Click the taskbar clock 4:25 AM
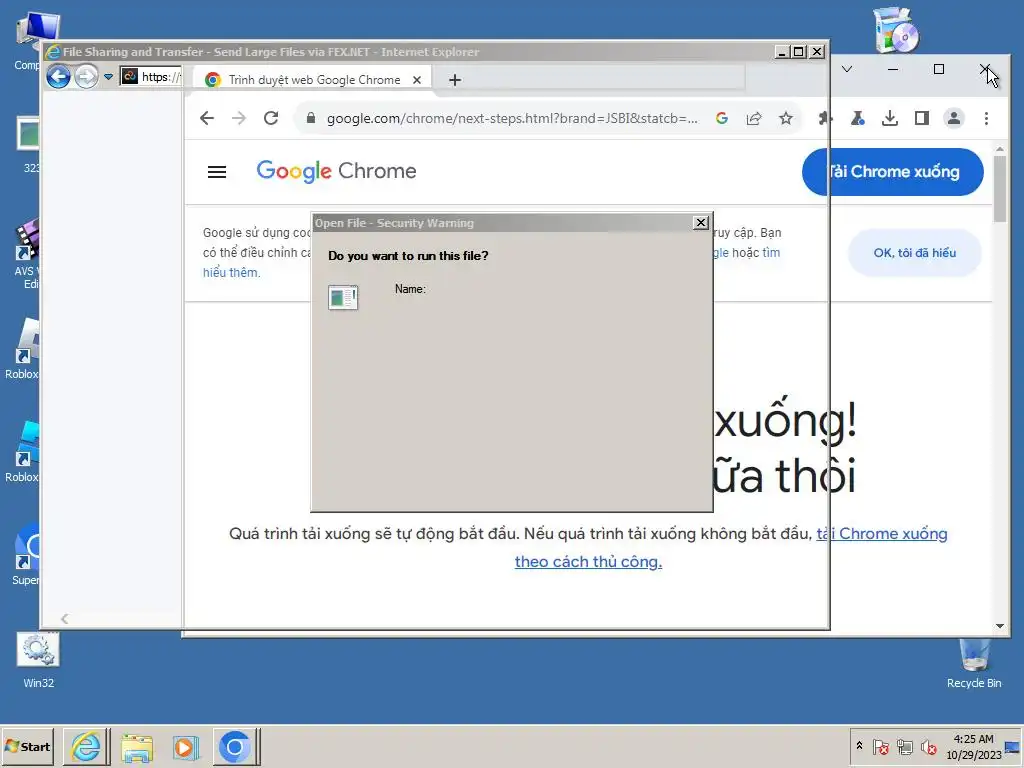Viewport: 1024px width, 768px height. (973, 739)
